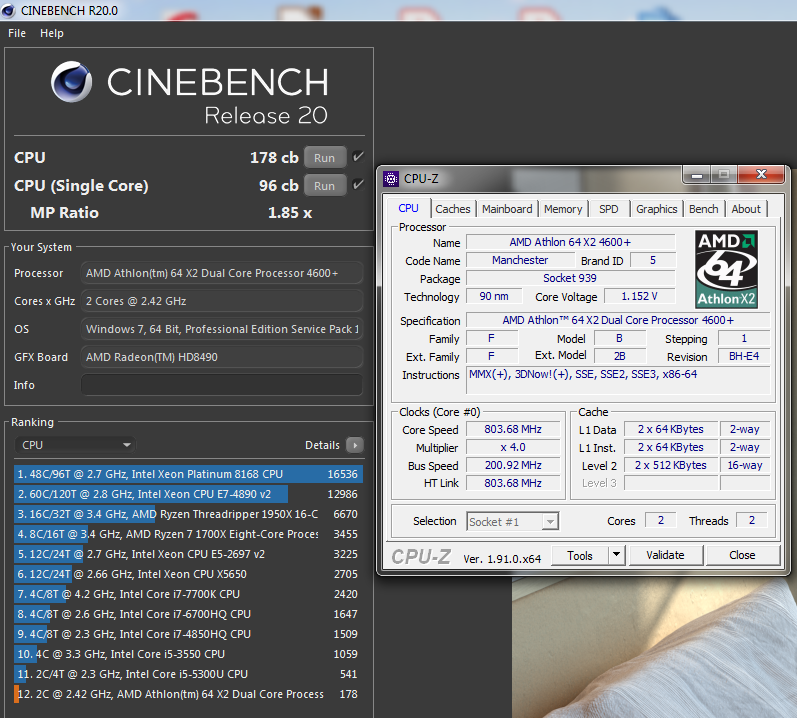Screen dimensions: 797x718
Task: Click the Code Name value Manchester
Action: coord(520,260)
